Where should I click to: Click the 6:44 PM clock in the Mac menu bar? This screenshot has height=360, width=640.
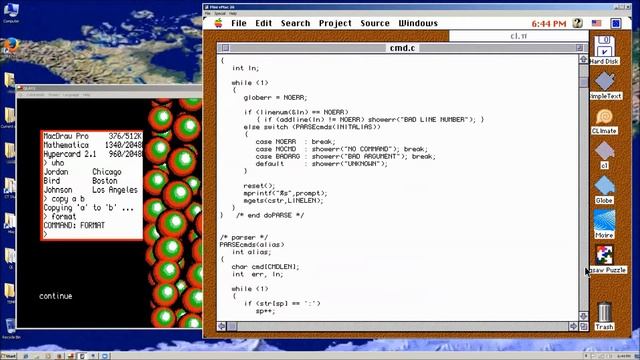click(x=549, y=24)
